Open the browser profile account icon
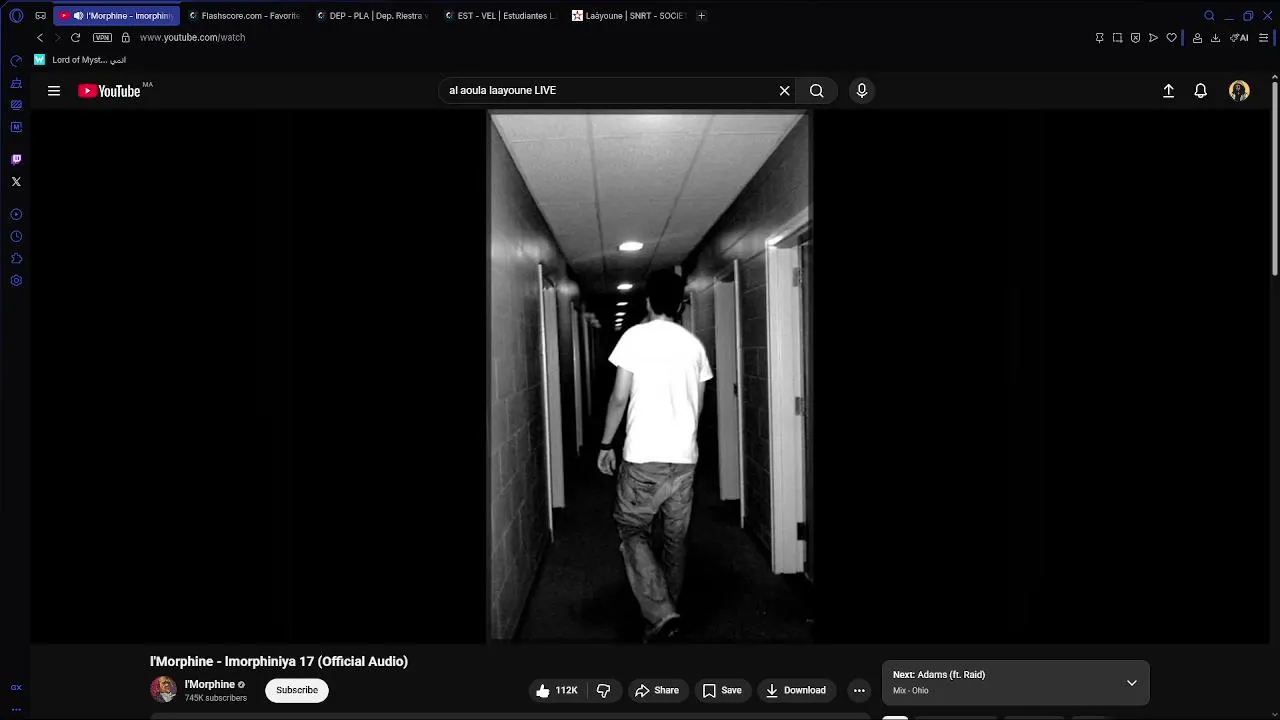1280x720 pixels. point(1197,38)
